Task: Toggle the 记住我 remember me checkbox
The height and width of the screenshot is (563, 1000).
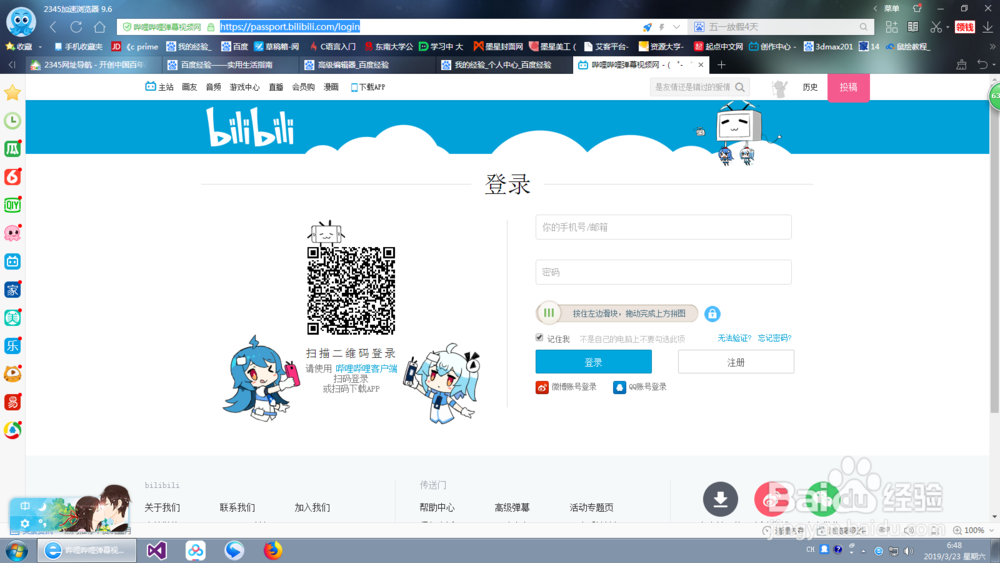Action: (x=540, y=337)
